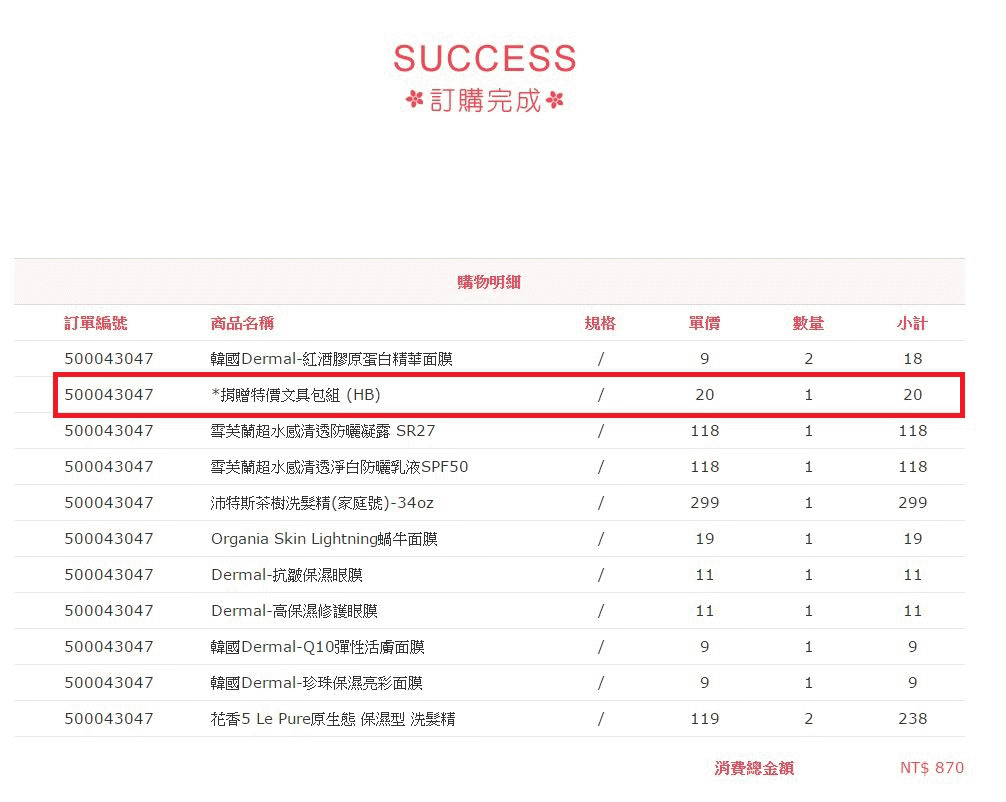Screen dimensions: 1006x802
Task: Click the flower icon left of 訂購完成
Action: click(x=415, y=100)
